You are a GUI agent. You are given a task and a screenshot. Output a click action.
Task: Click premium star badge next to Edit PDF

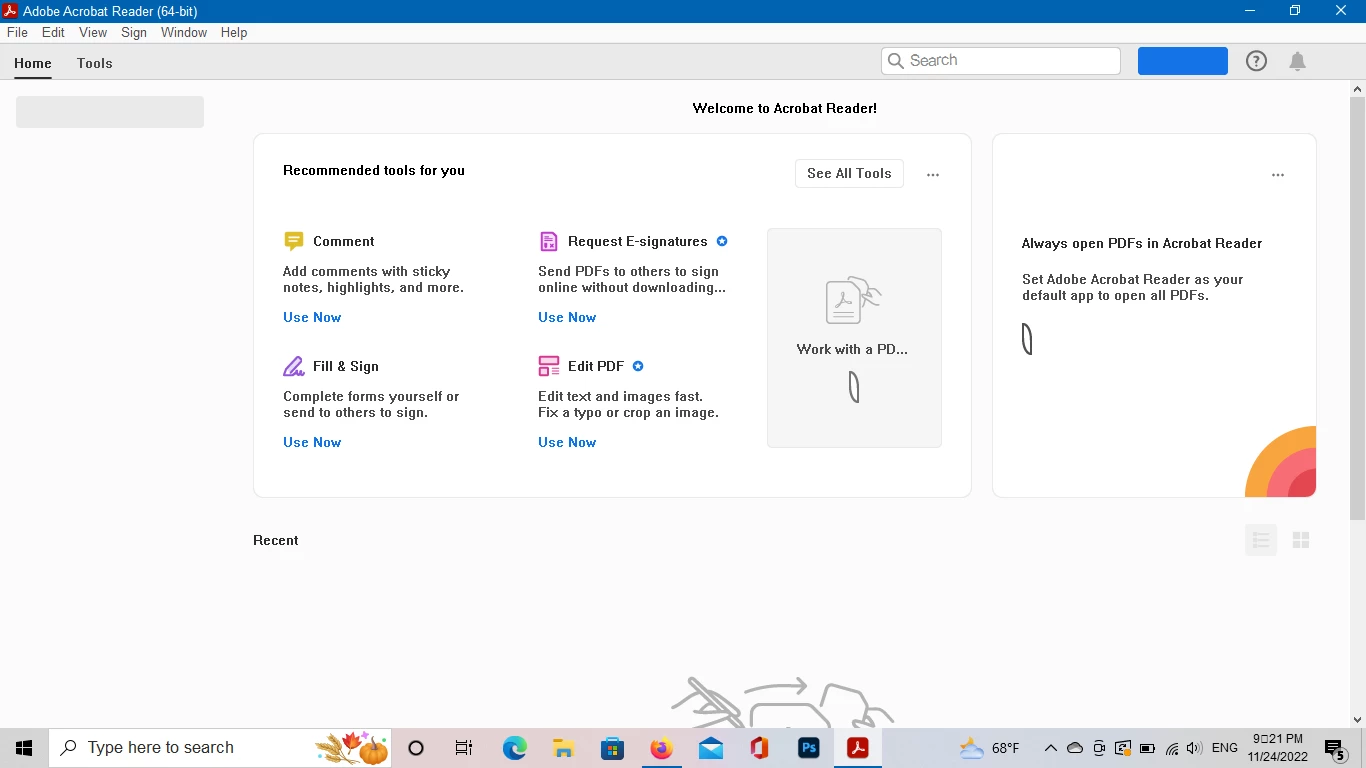[638, 366]
